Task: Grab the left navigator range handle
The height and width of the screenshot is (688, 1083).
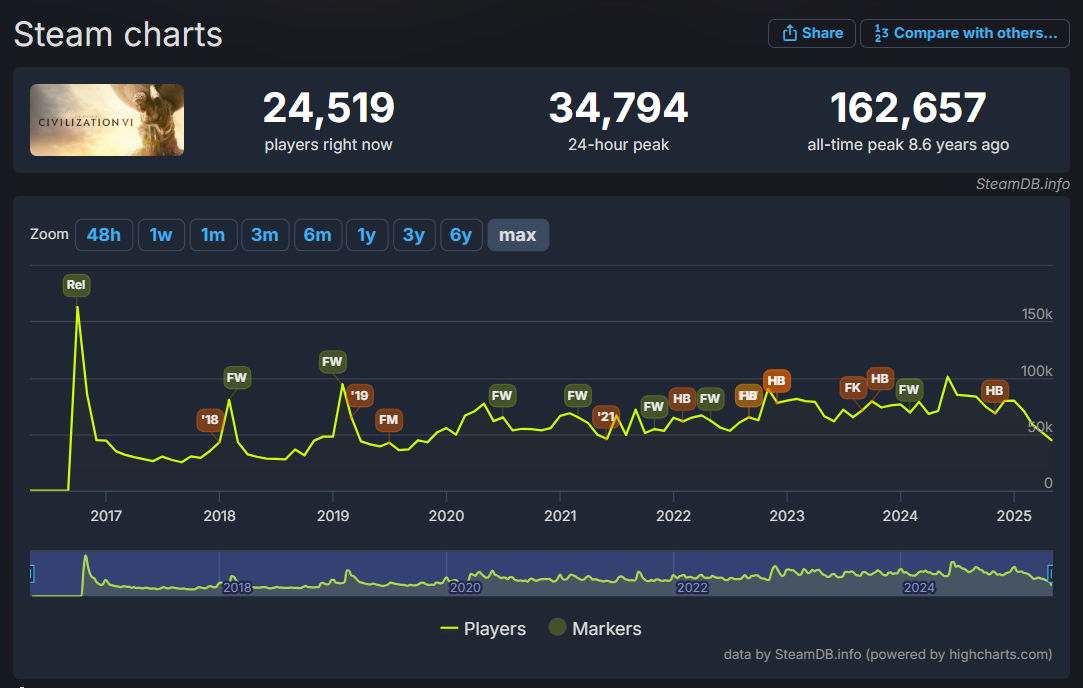Action: 31,573
